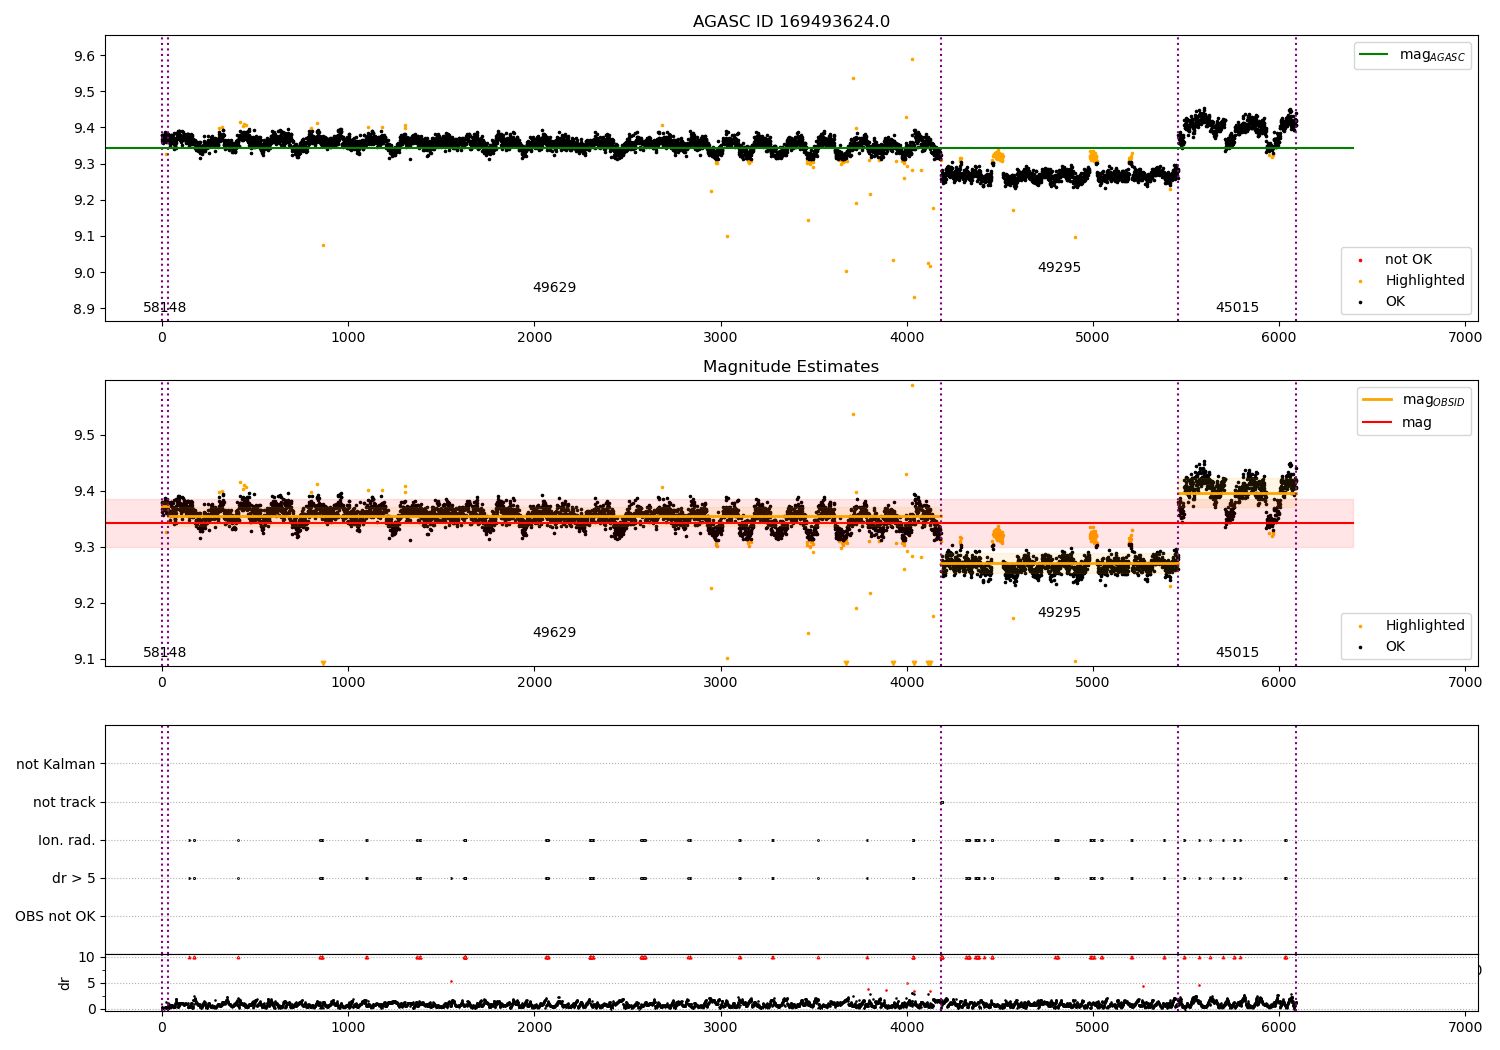Click the 7000 x-tick under the AGASC ID plot
The width and height of the screenshot is (1500, 1050).
(x=1464, y=338)
